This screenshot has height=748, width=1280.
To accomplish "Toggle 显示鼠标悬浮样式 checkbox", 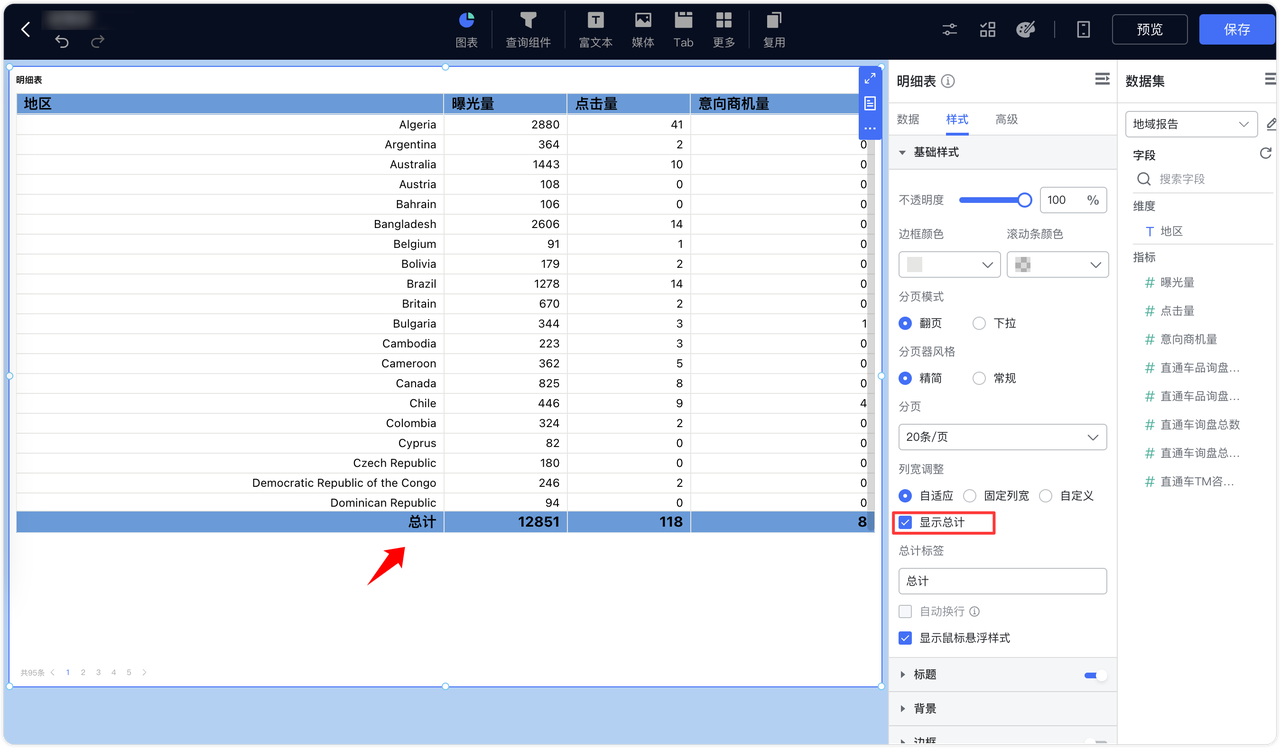I will 905,638.
